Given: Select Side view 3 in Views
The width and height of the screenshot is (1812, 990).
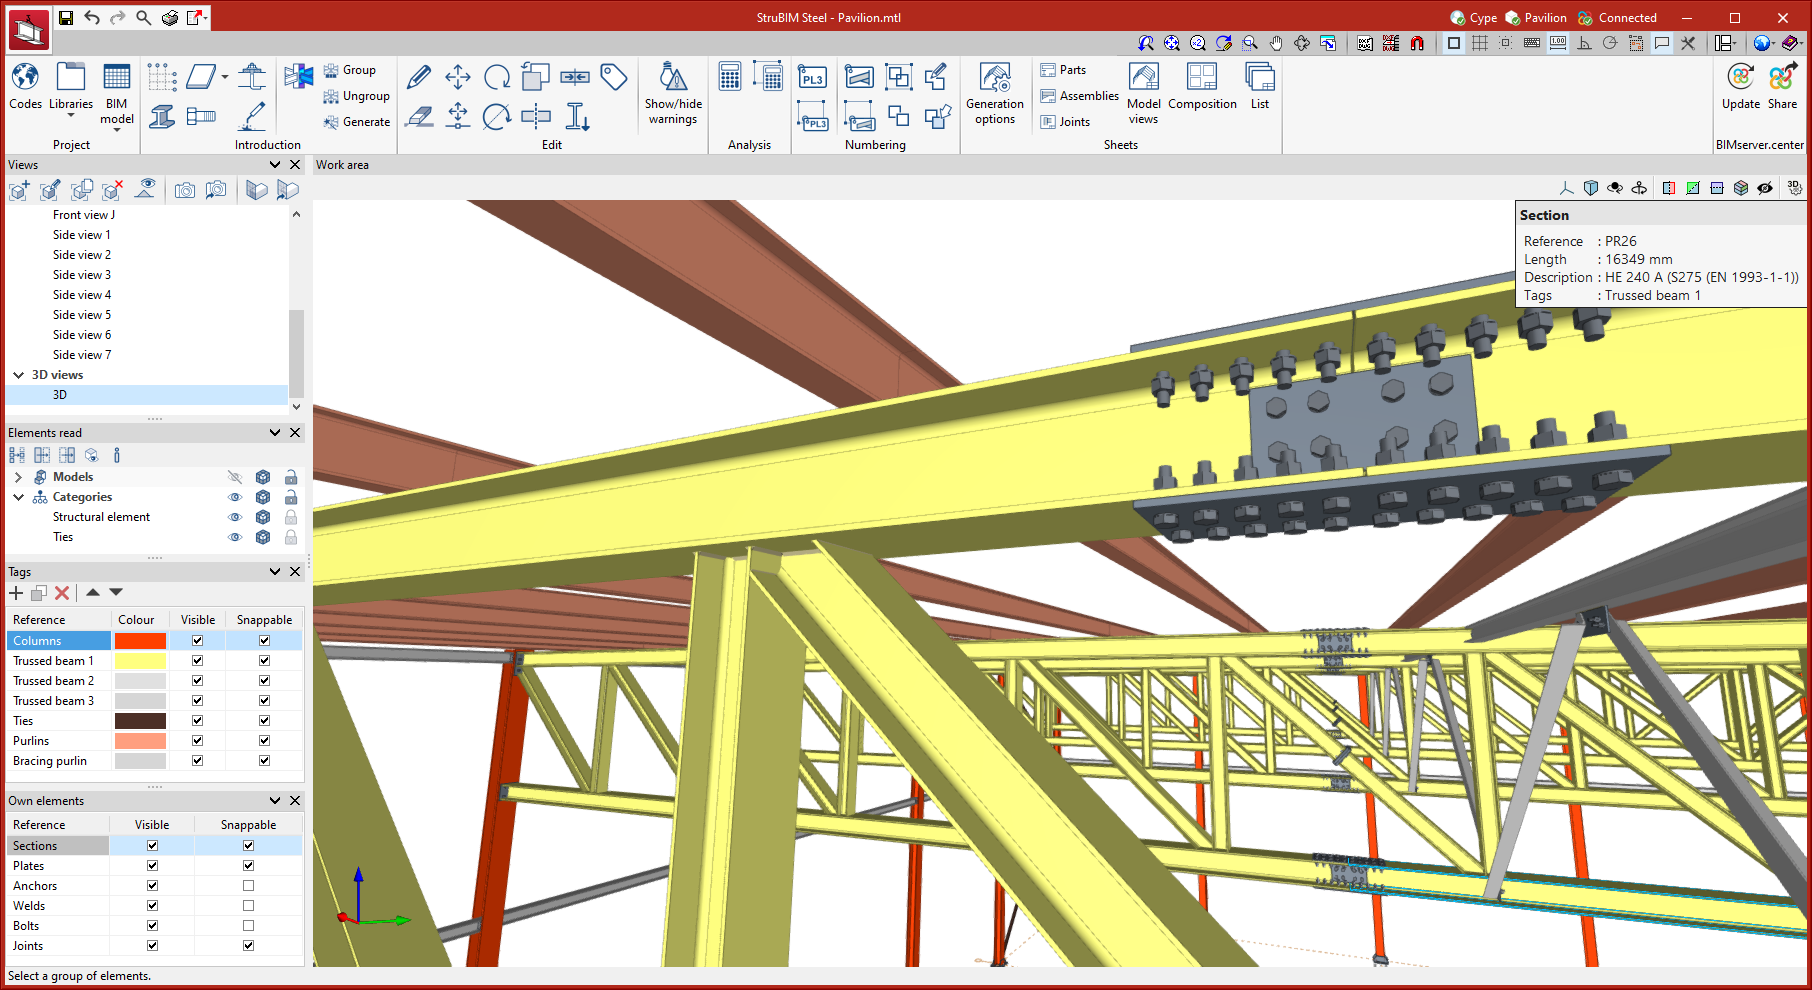Looking at the screenshot, I should pyautogui.click(x=82, y=275).
